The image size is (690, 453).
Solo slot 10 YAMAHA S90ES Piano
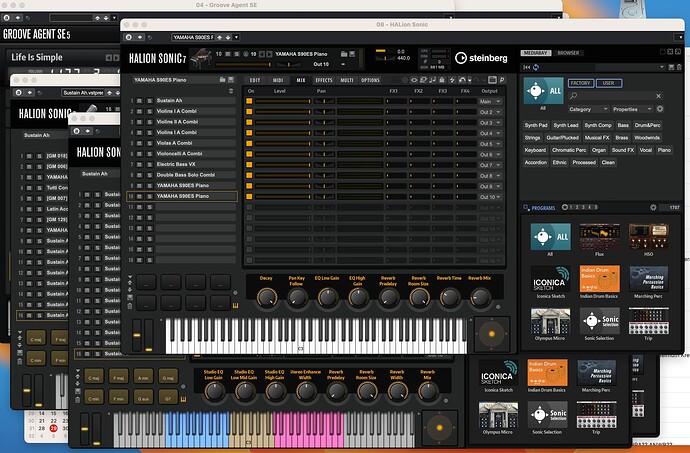(x=150, y=196)
